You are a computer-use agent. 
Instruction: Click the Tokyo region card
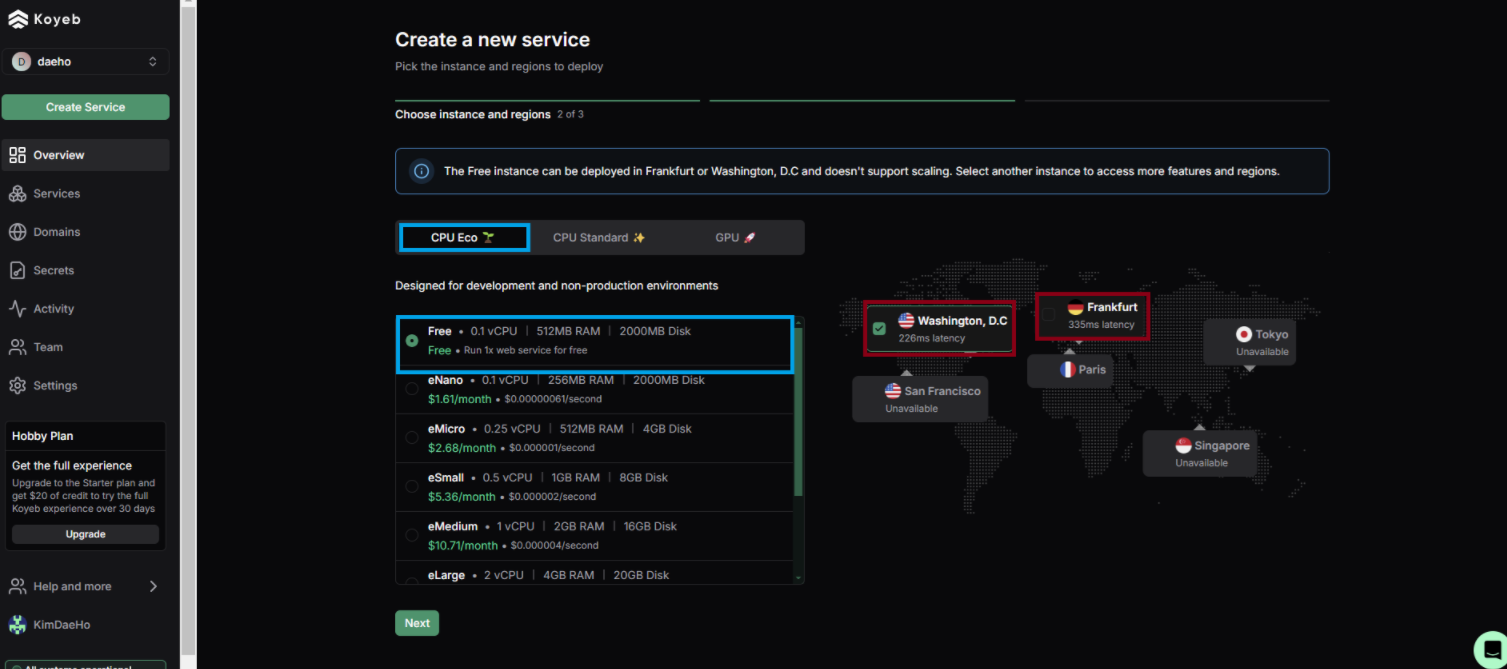pos(1249,342)
